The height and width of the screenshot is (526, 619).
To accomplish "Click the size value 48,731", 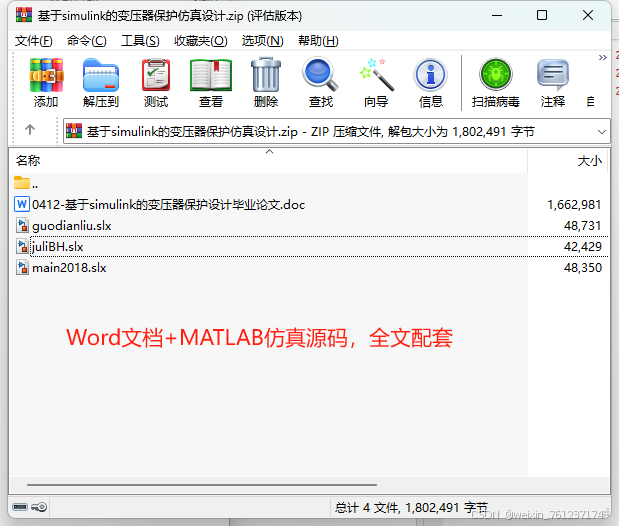I will click(x=582, y=225).
